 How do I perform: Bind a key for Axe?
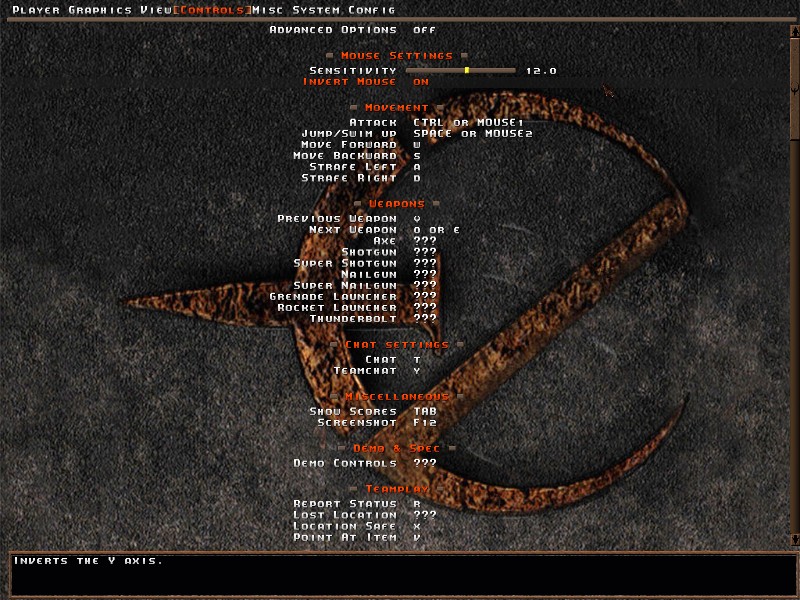[405, 241]
